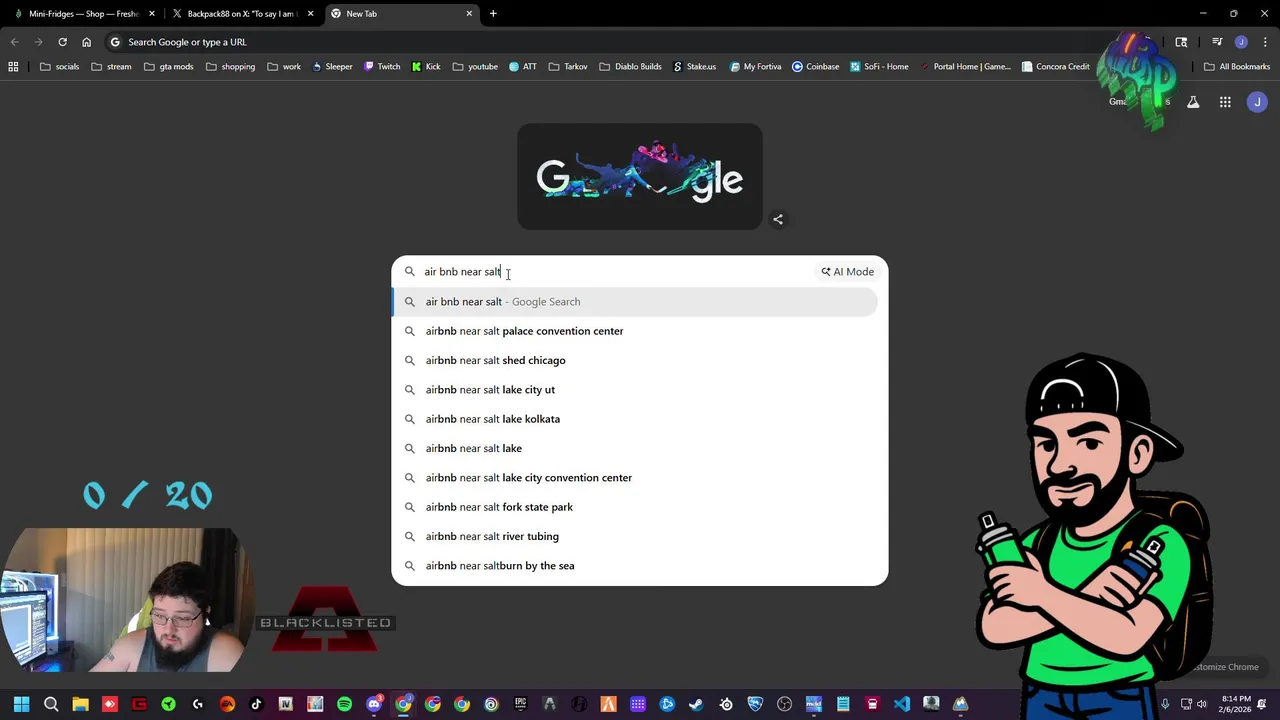Select suggestion 'salt lake city convention center'
The width and height of the screenshot is (1280, 720).
634,478
